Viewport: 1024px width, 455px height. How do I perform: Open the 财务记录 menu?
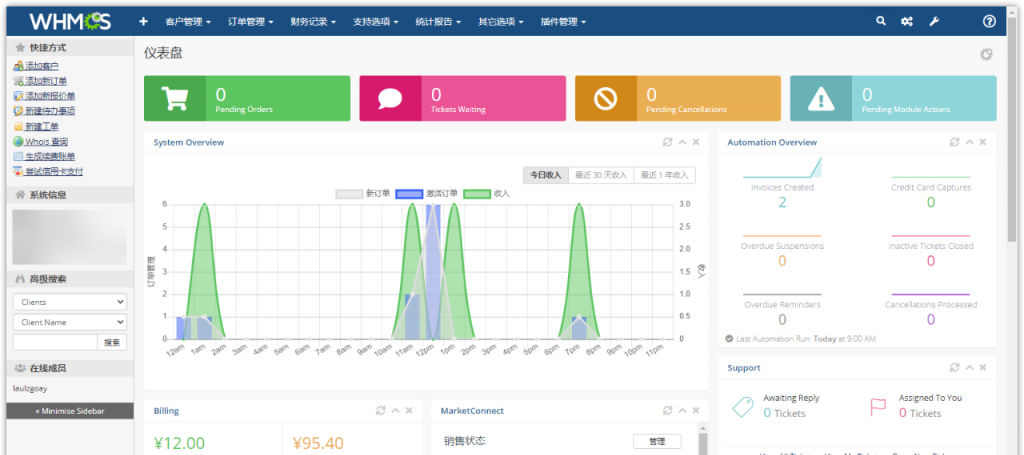pos(313,22)
